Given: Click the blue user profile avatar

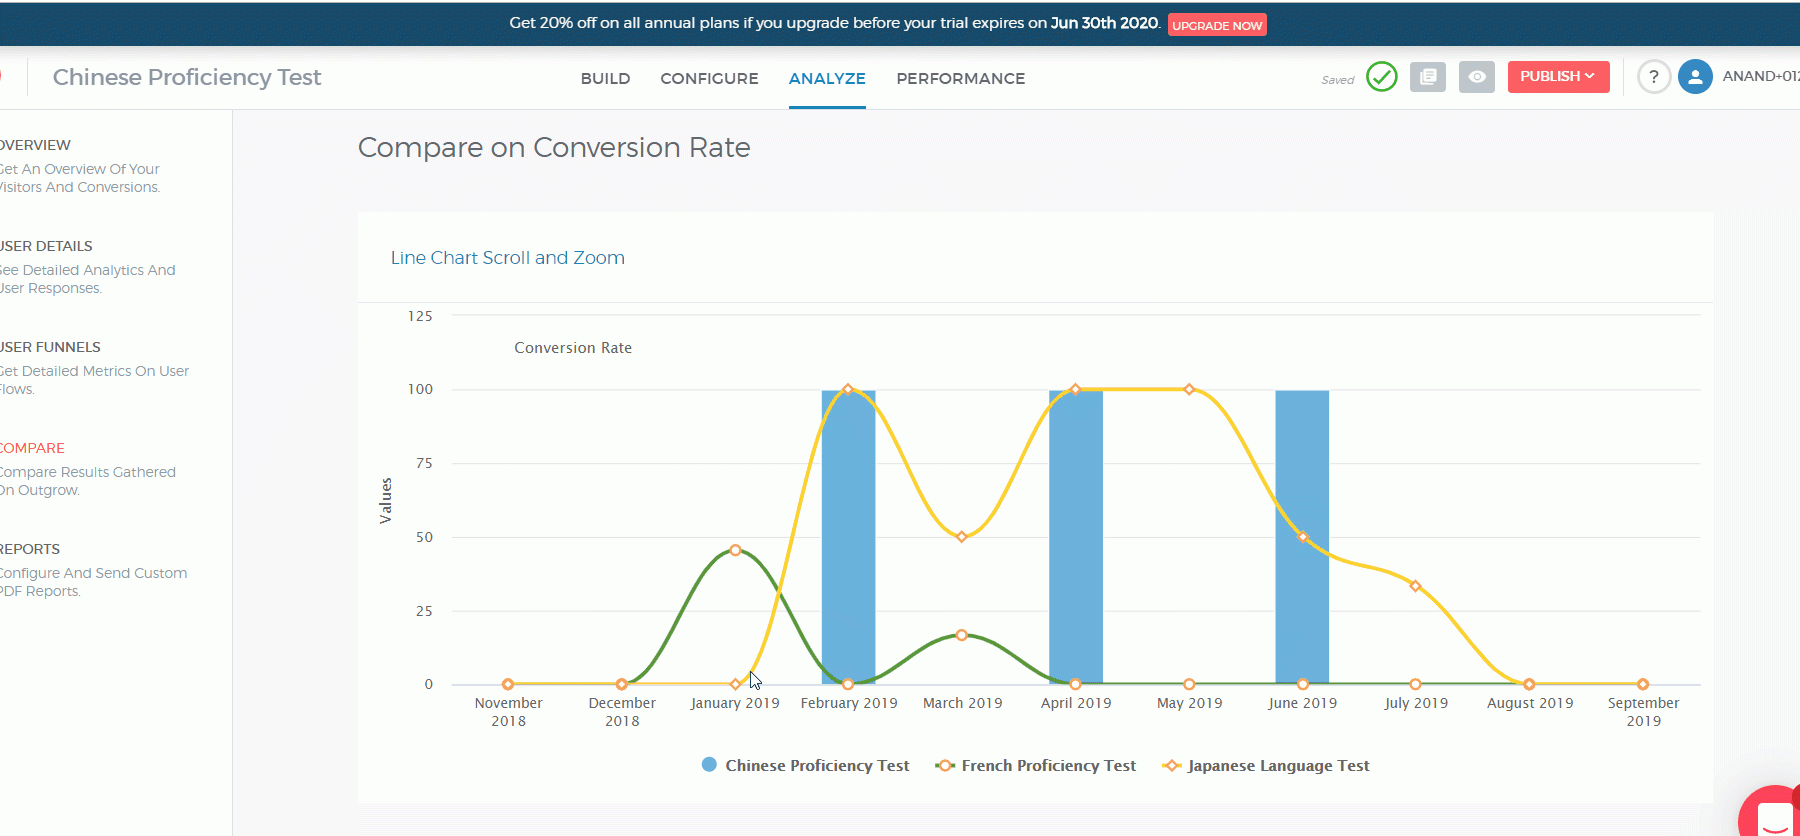Looking at the screenshot, I should click(1695, 77).
